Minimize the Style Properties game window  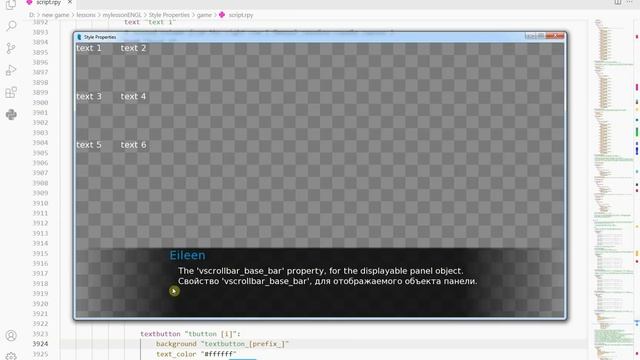530,36
